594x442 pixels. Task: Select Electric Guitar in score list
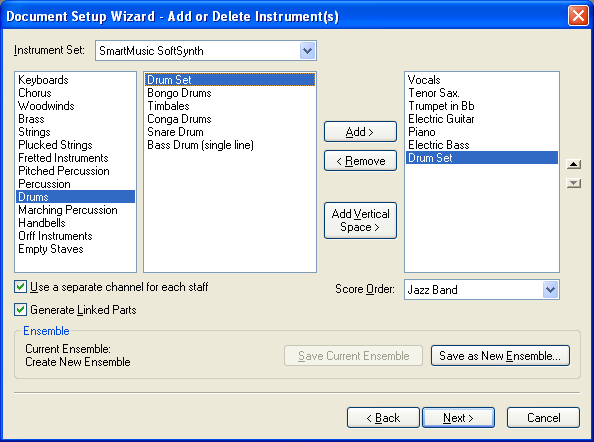tap(441, 119)
